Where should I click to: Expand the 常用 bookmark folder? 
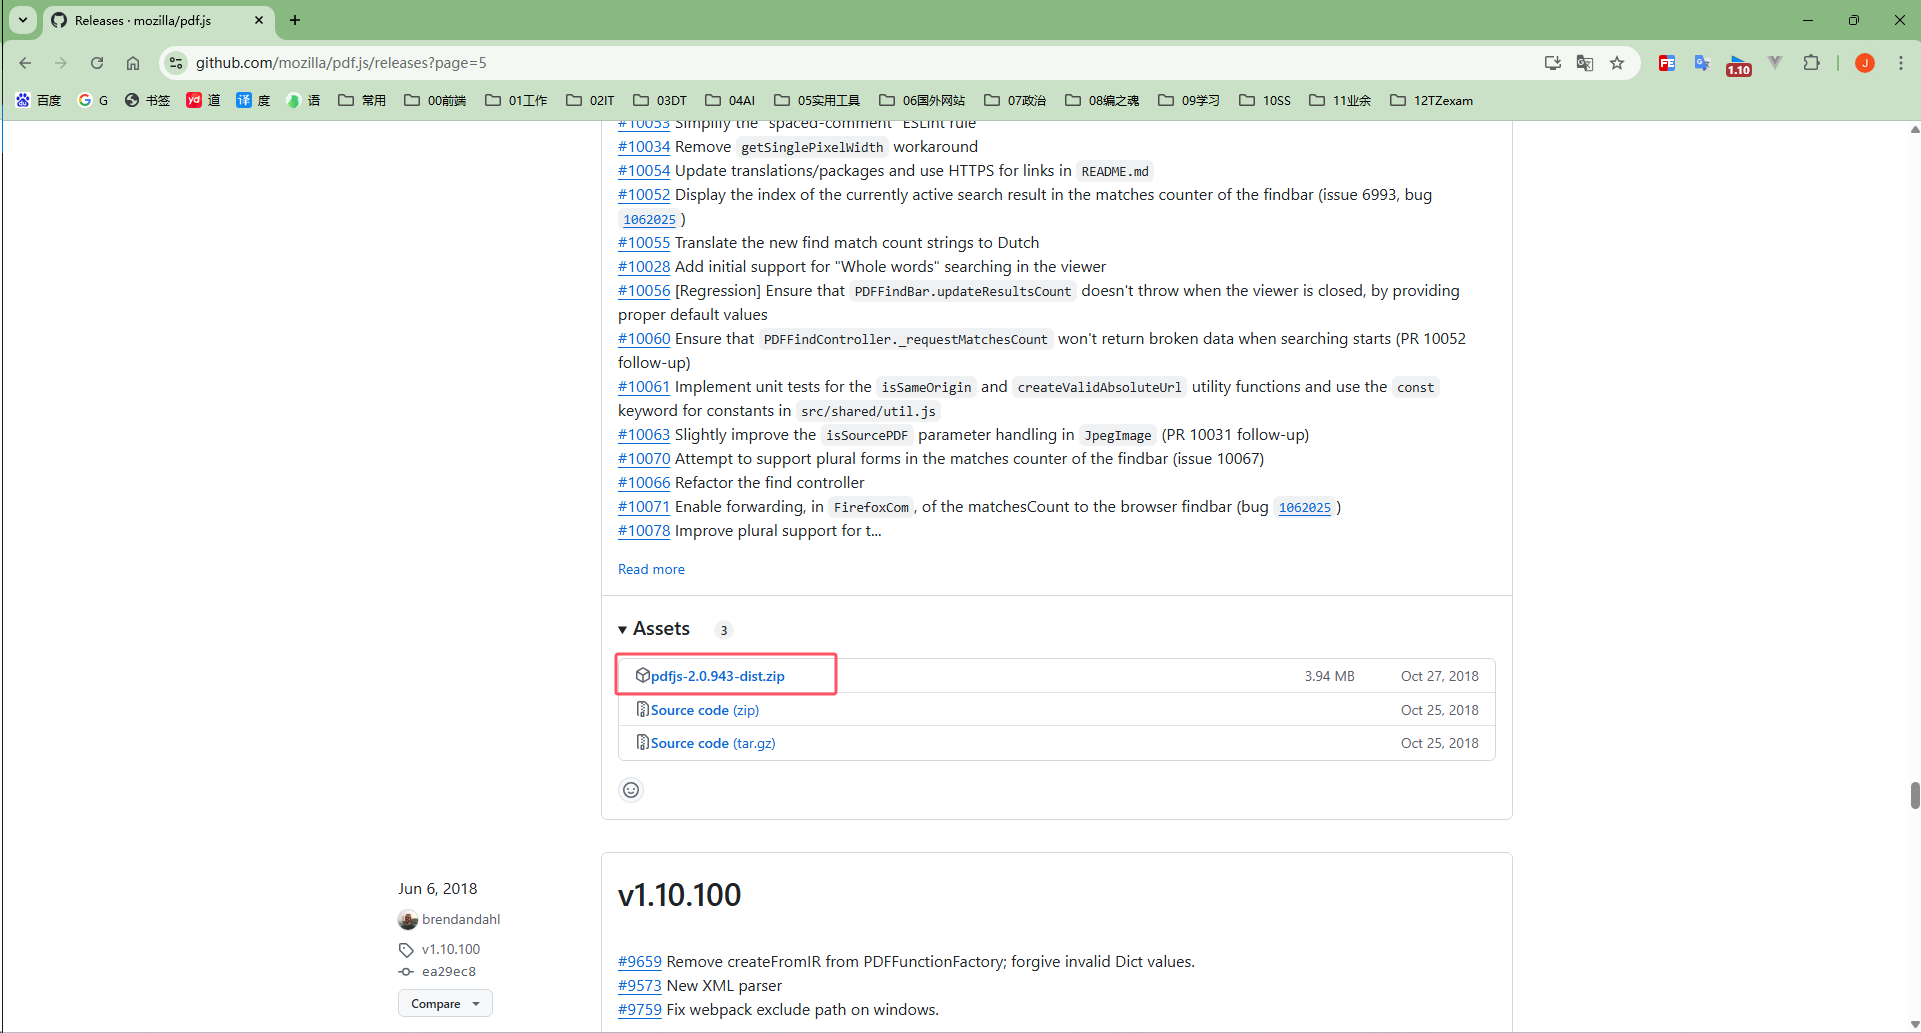[362, 100]
